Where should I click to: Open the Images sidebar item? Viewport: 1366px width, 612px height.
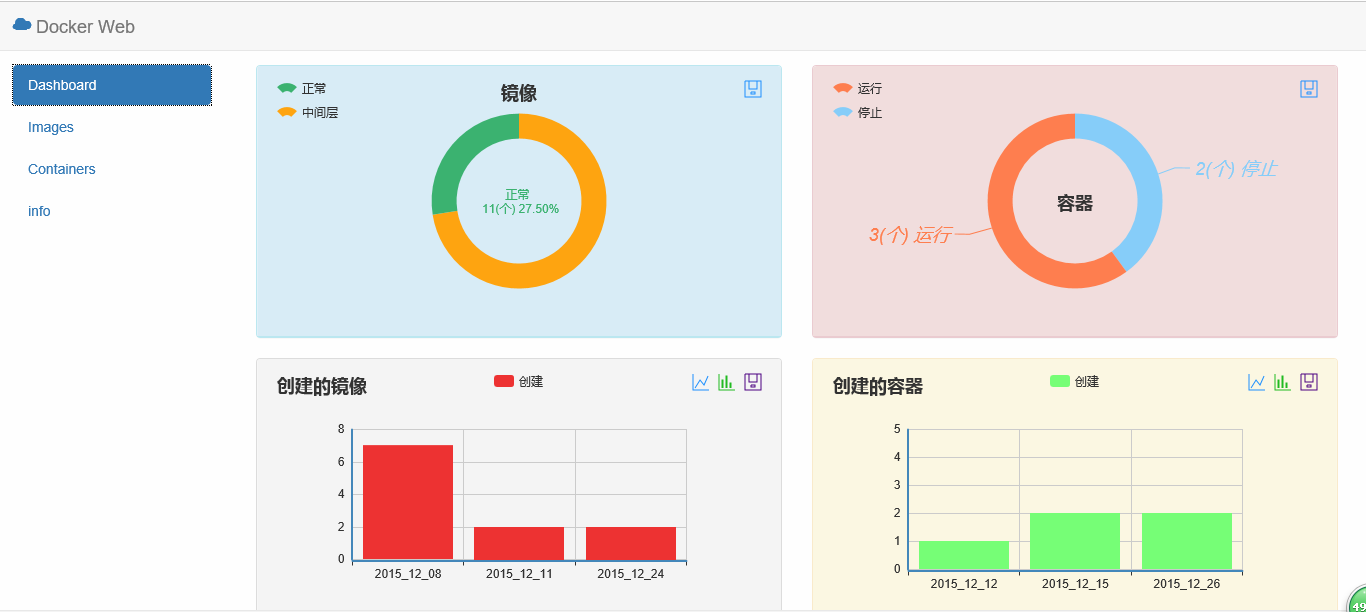(51, 127)
